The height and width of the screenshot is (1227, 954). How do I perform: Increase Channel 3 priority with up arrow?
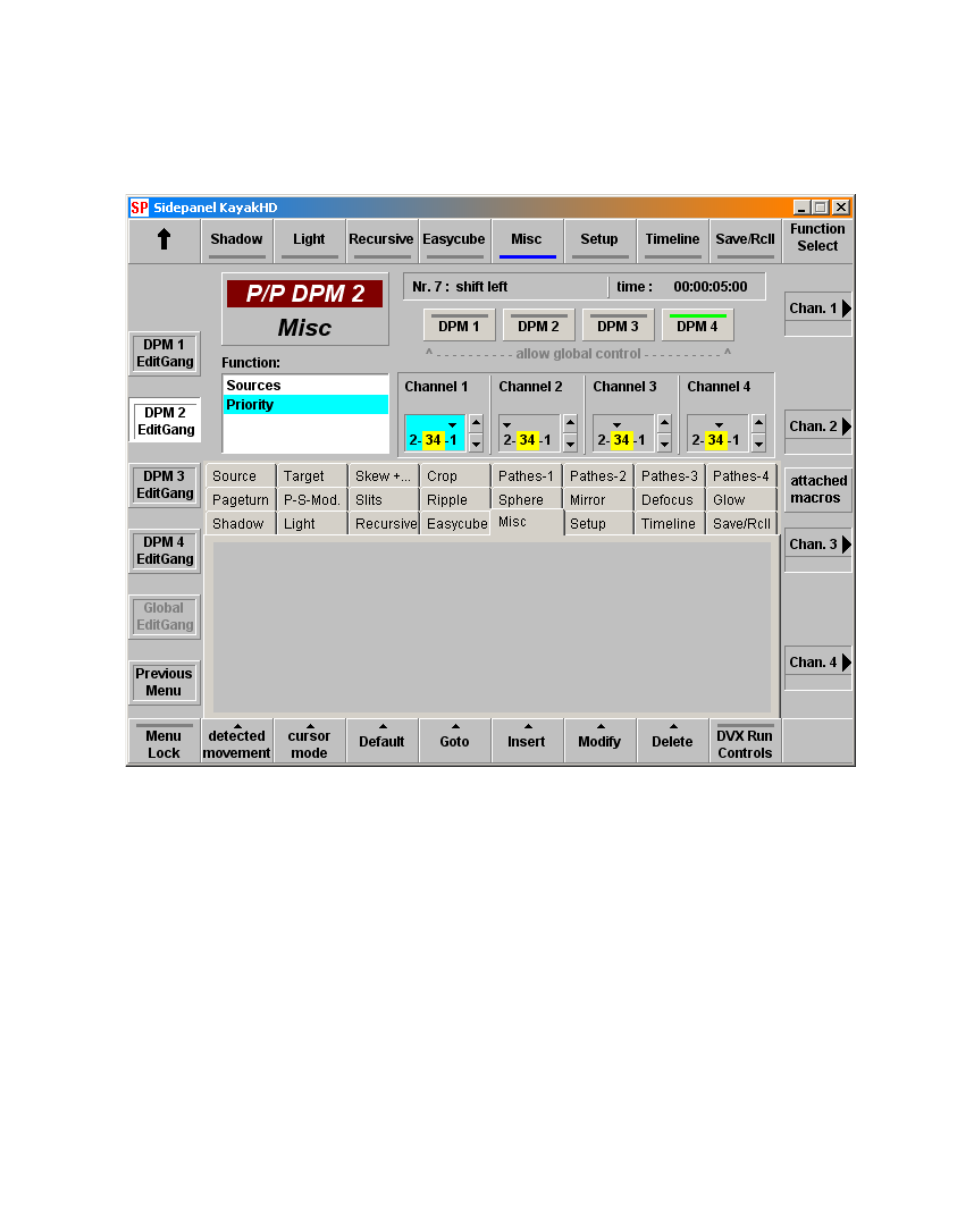(664, 423)
